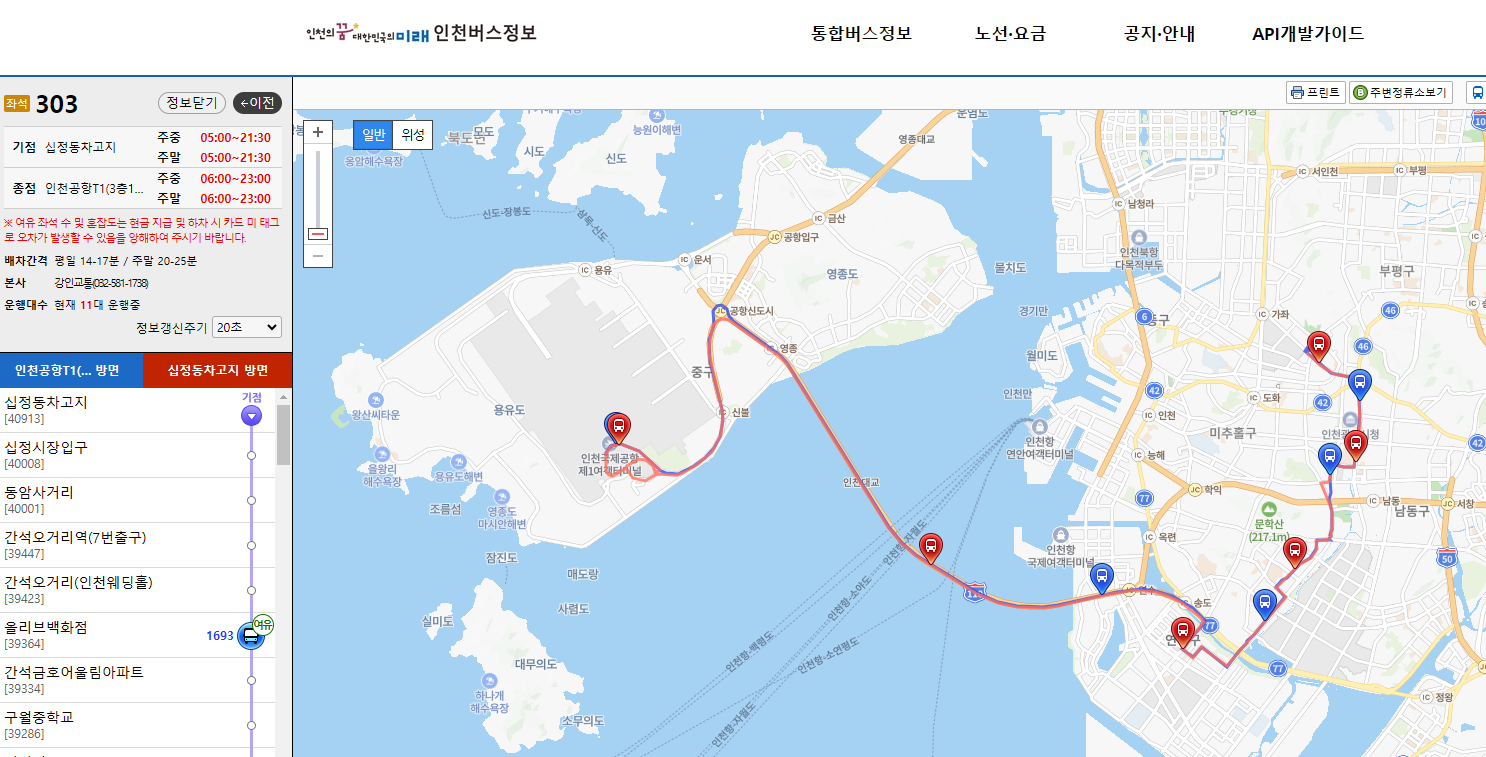Show nearby stops with 주변정류소보기

(x=1400, y=93)
